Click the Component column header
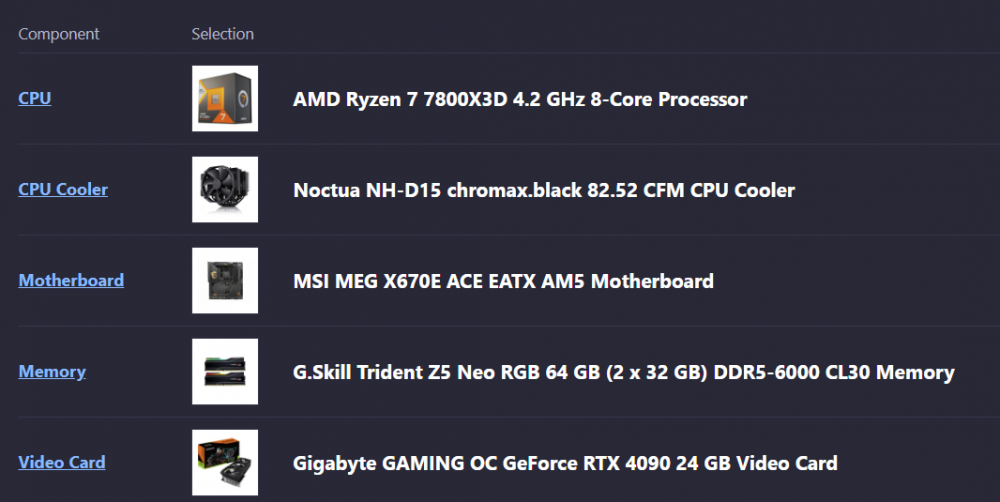 [x=59, y=34]
